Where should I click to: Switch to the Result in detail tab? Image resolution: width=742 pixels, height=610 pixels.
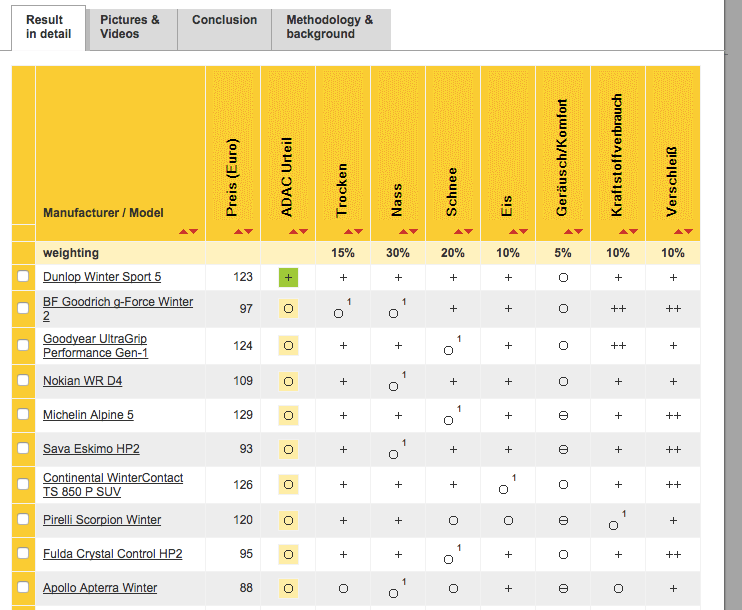coord(48,27)
